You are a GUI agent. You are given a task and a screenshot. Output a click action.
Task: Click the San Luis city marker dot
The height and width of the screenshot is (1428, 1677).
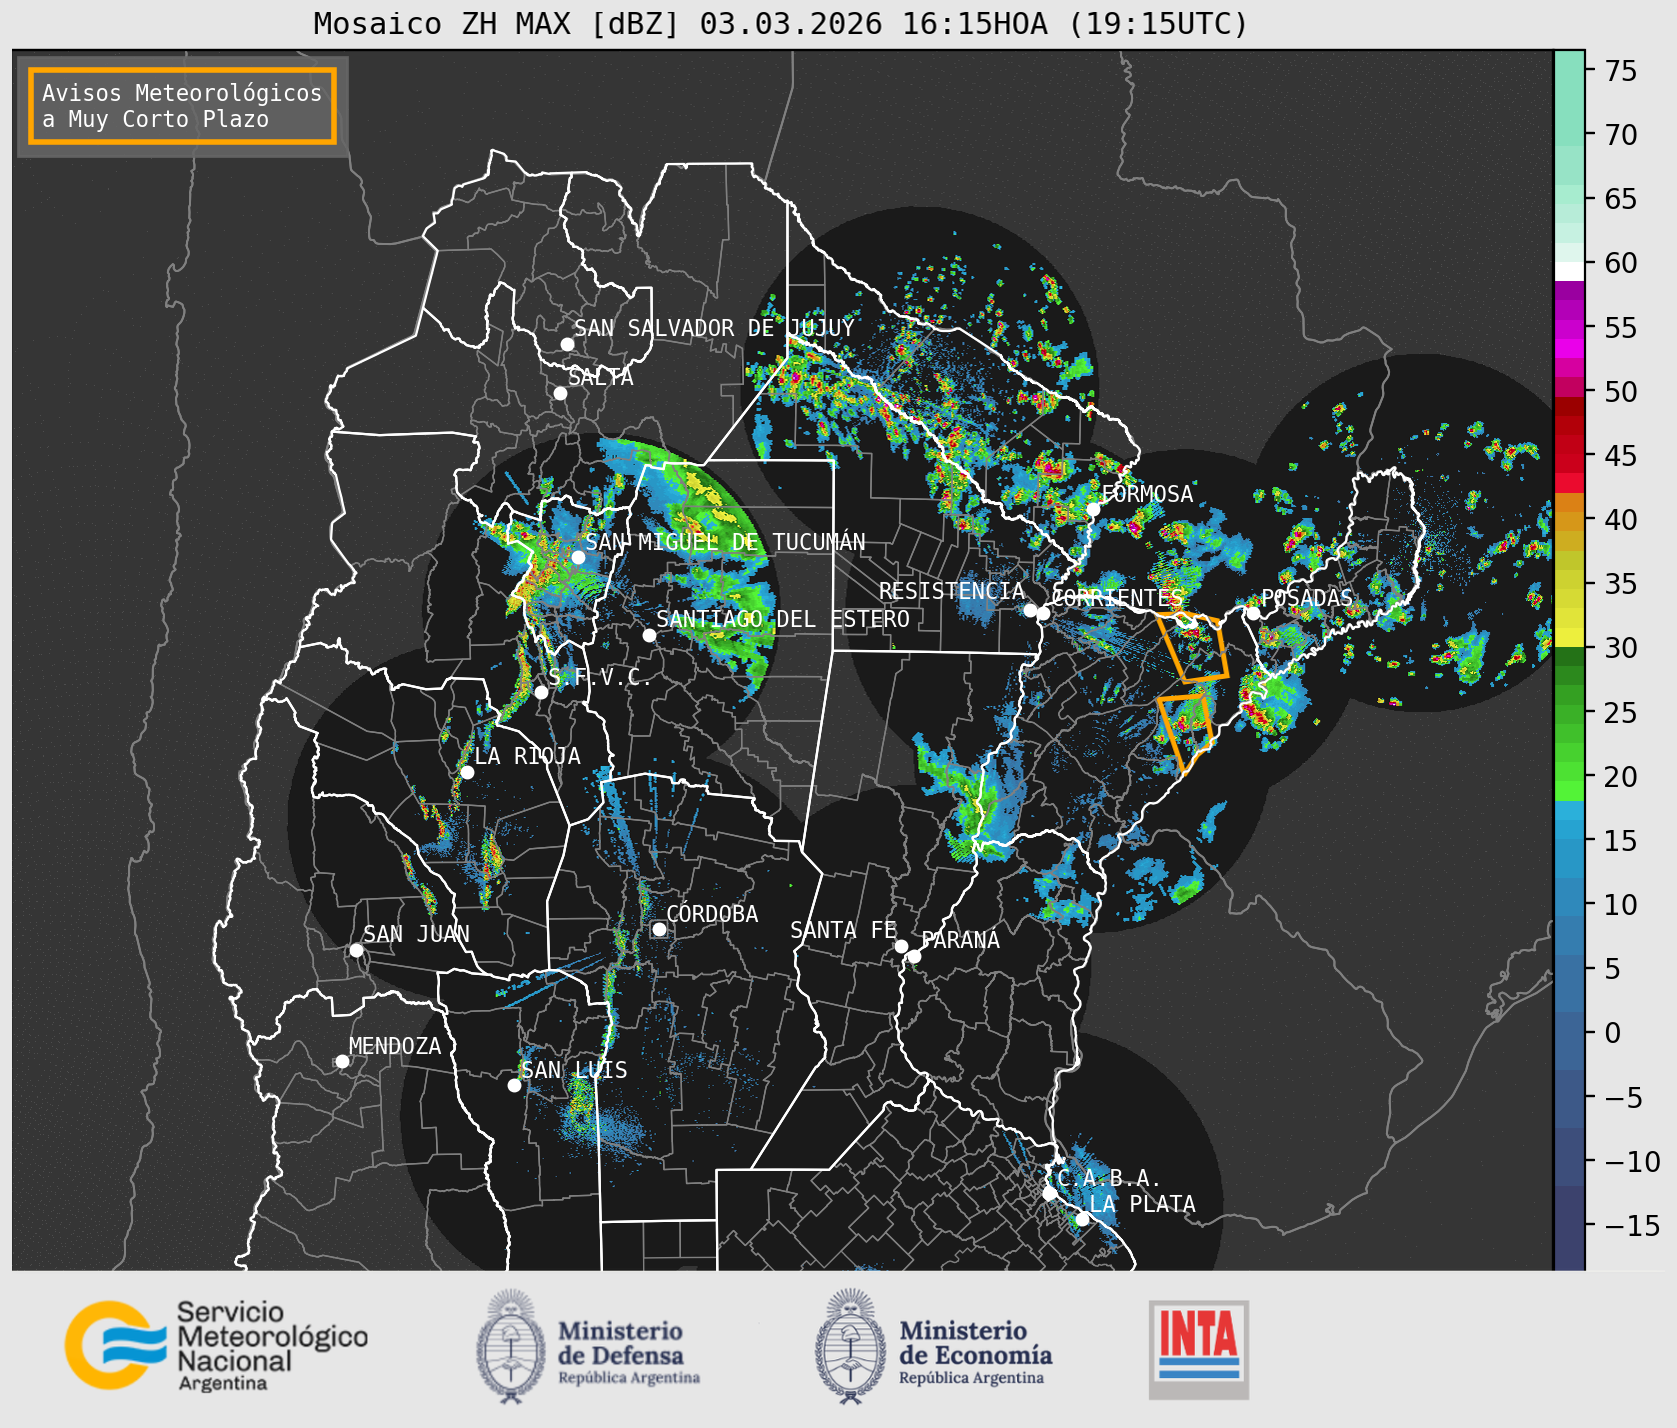pos(514,1085)
